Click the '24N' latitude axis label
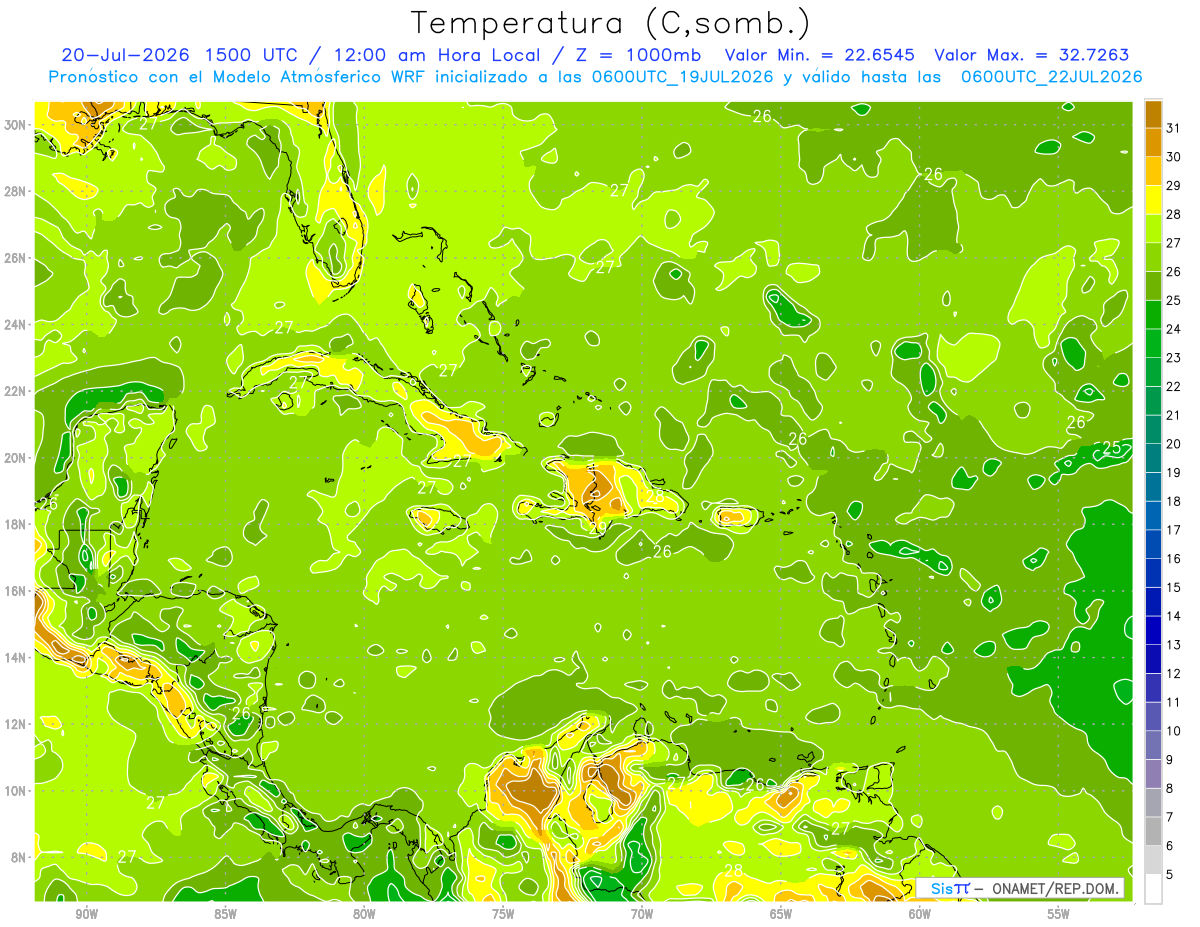Image resolution: width=1200 pixels, height=927 pixels. click(17, 324)
